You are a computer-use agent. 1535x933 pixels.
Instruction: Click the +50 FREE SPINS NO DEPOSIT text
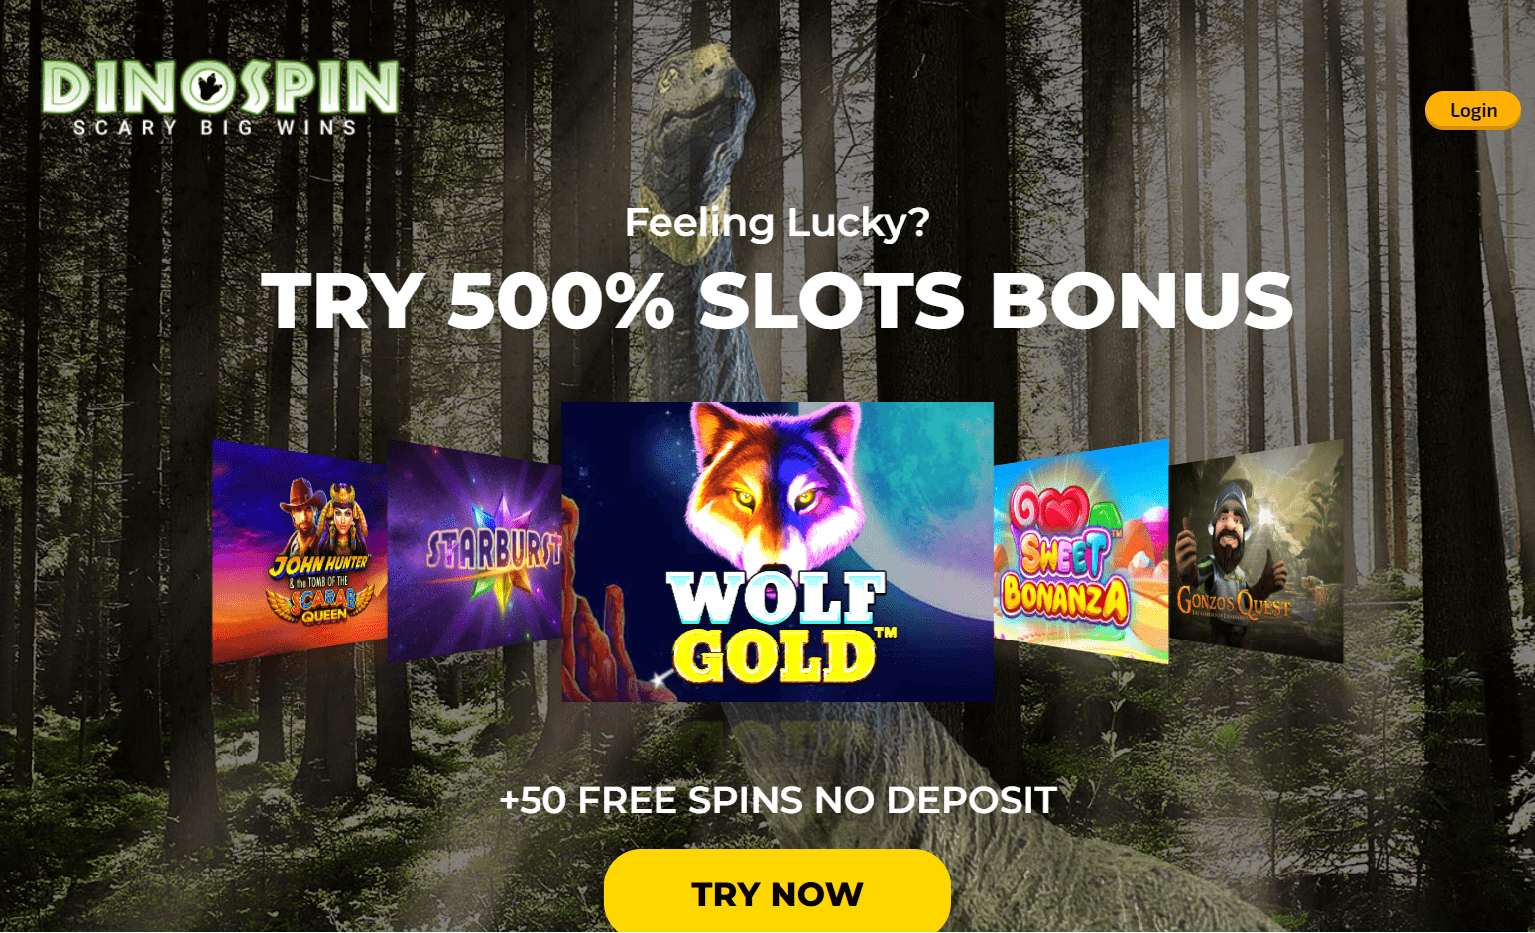[x=777, y=800]
